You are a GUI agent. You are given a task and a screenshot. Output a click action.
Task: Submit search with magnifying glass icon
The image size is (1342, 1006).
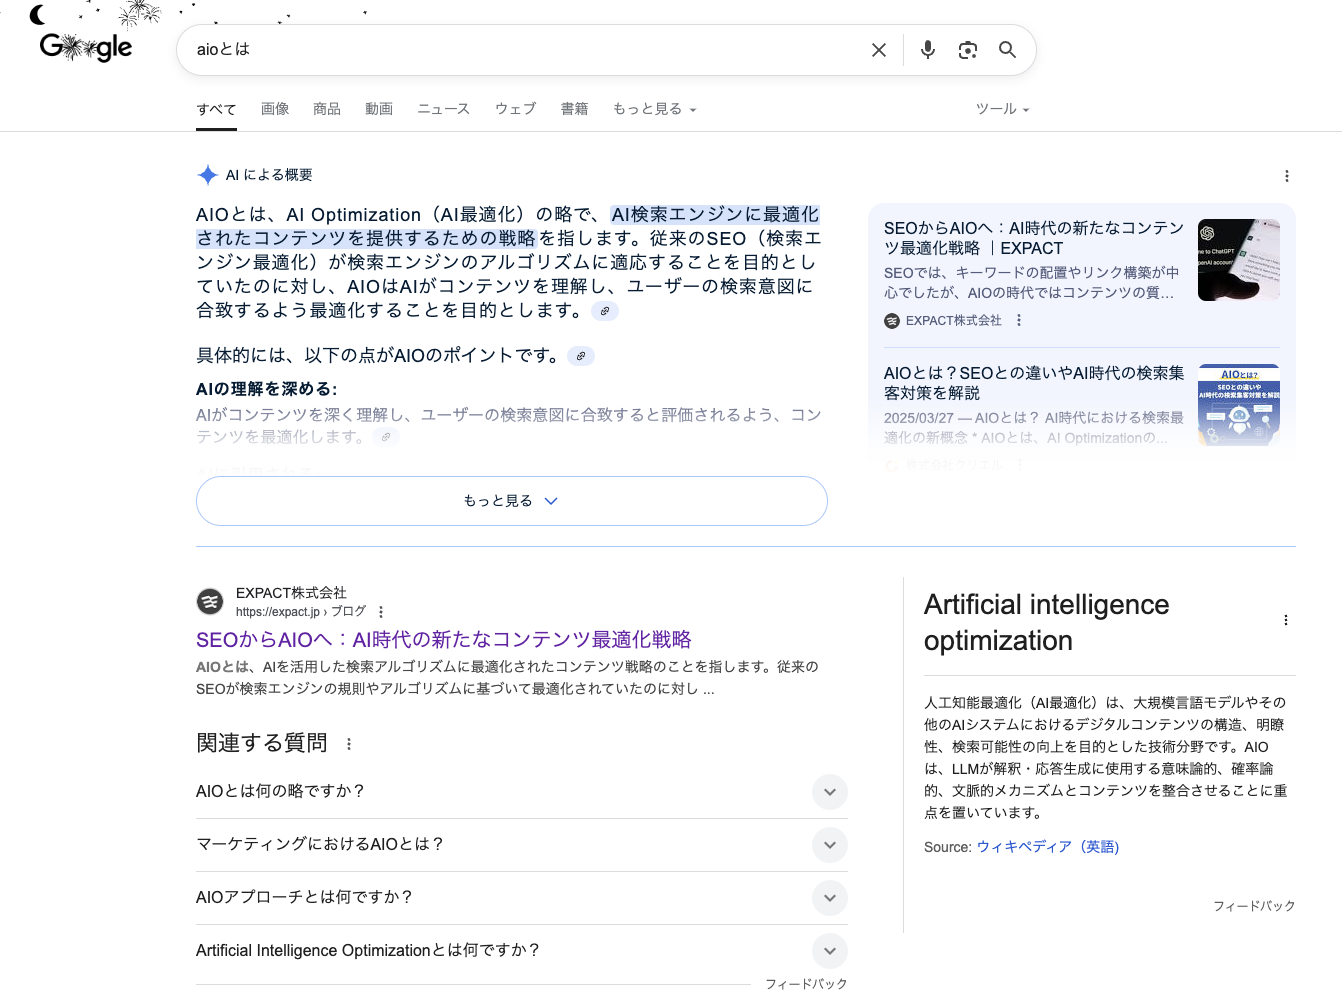pyautogui.click(x=1007, y=50)
